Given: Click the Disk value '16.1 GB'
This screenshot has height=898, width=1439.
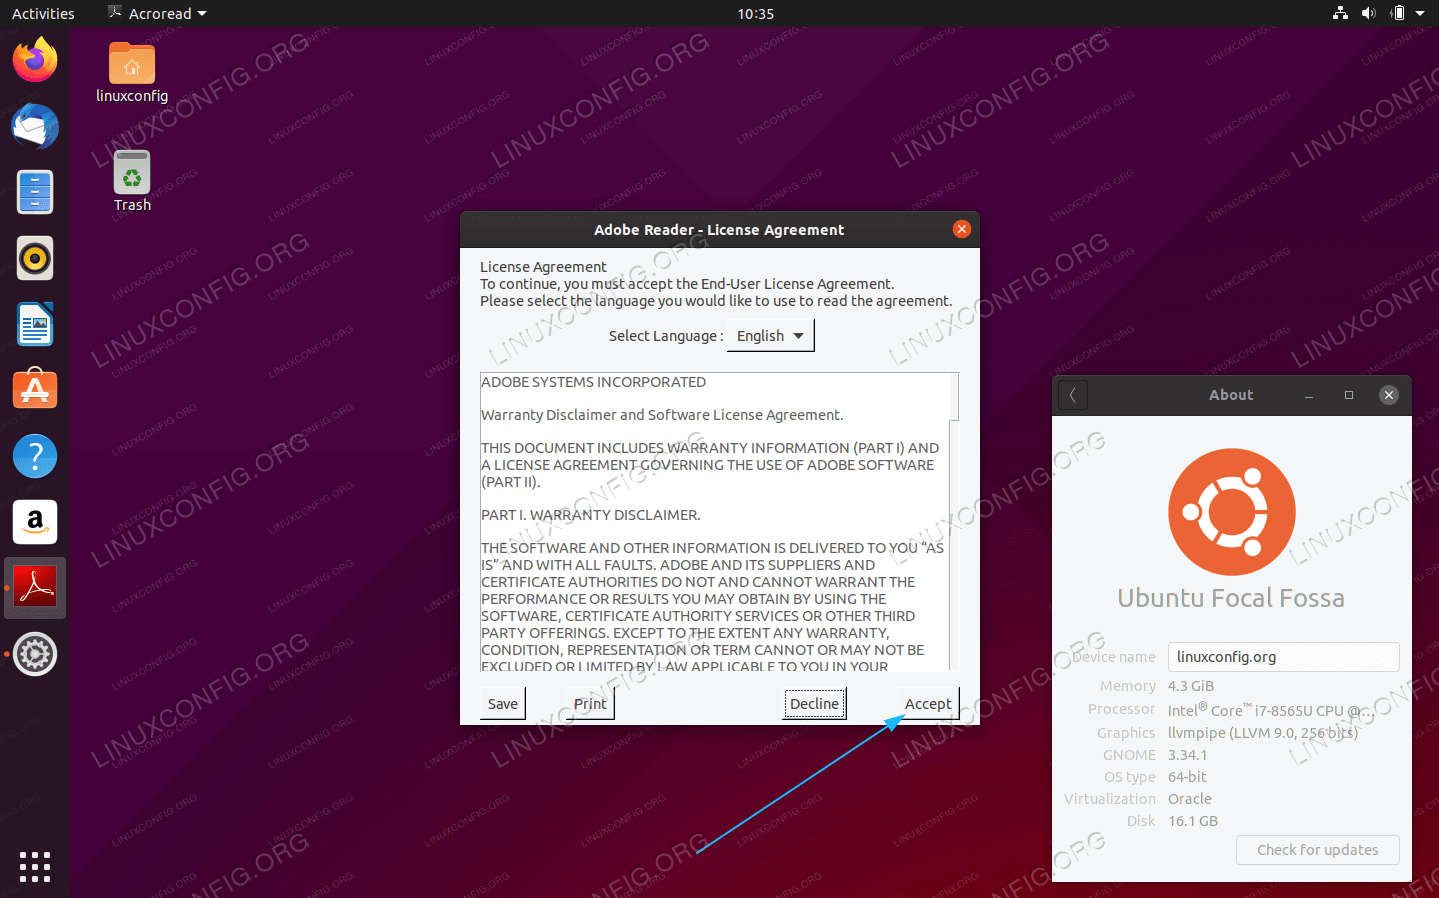Looking at the screenshot, I should coord(1193,821).
